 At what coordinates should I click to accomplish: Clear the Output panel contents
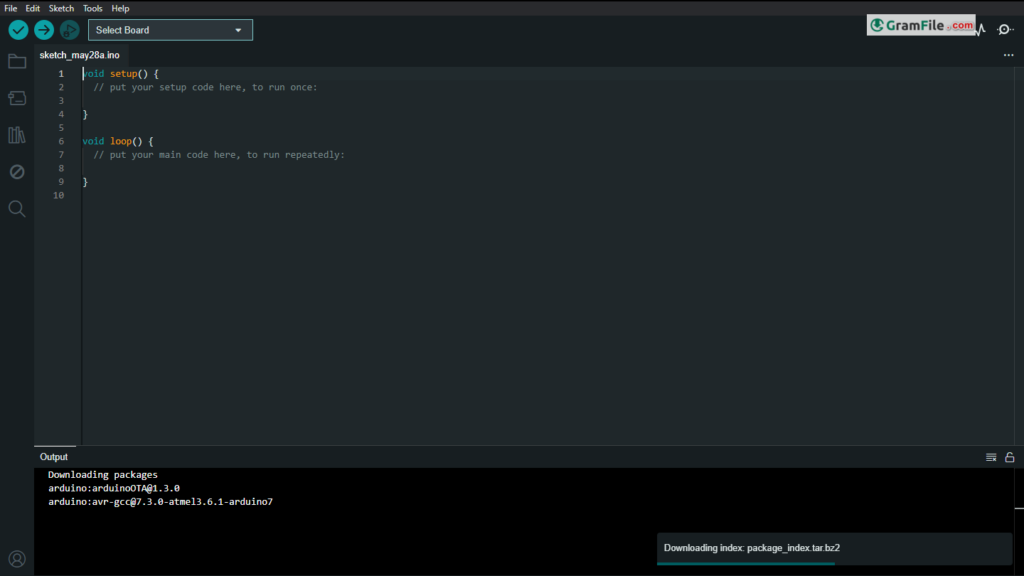click(x=991, y=457)
